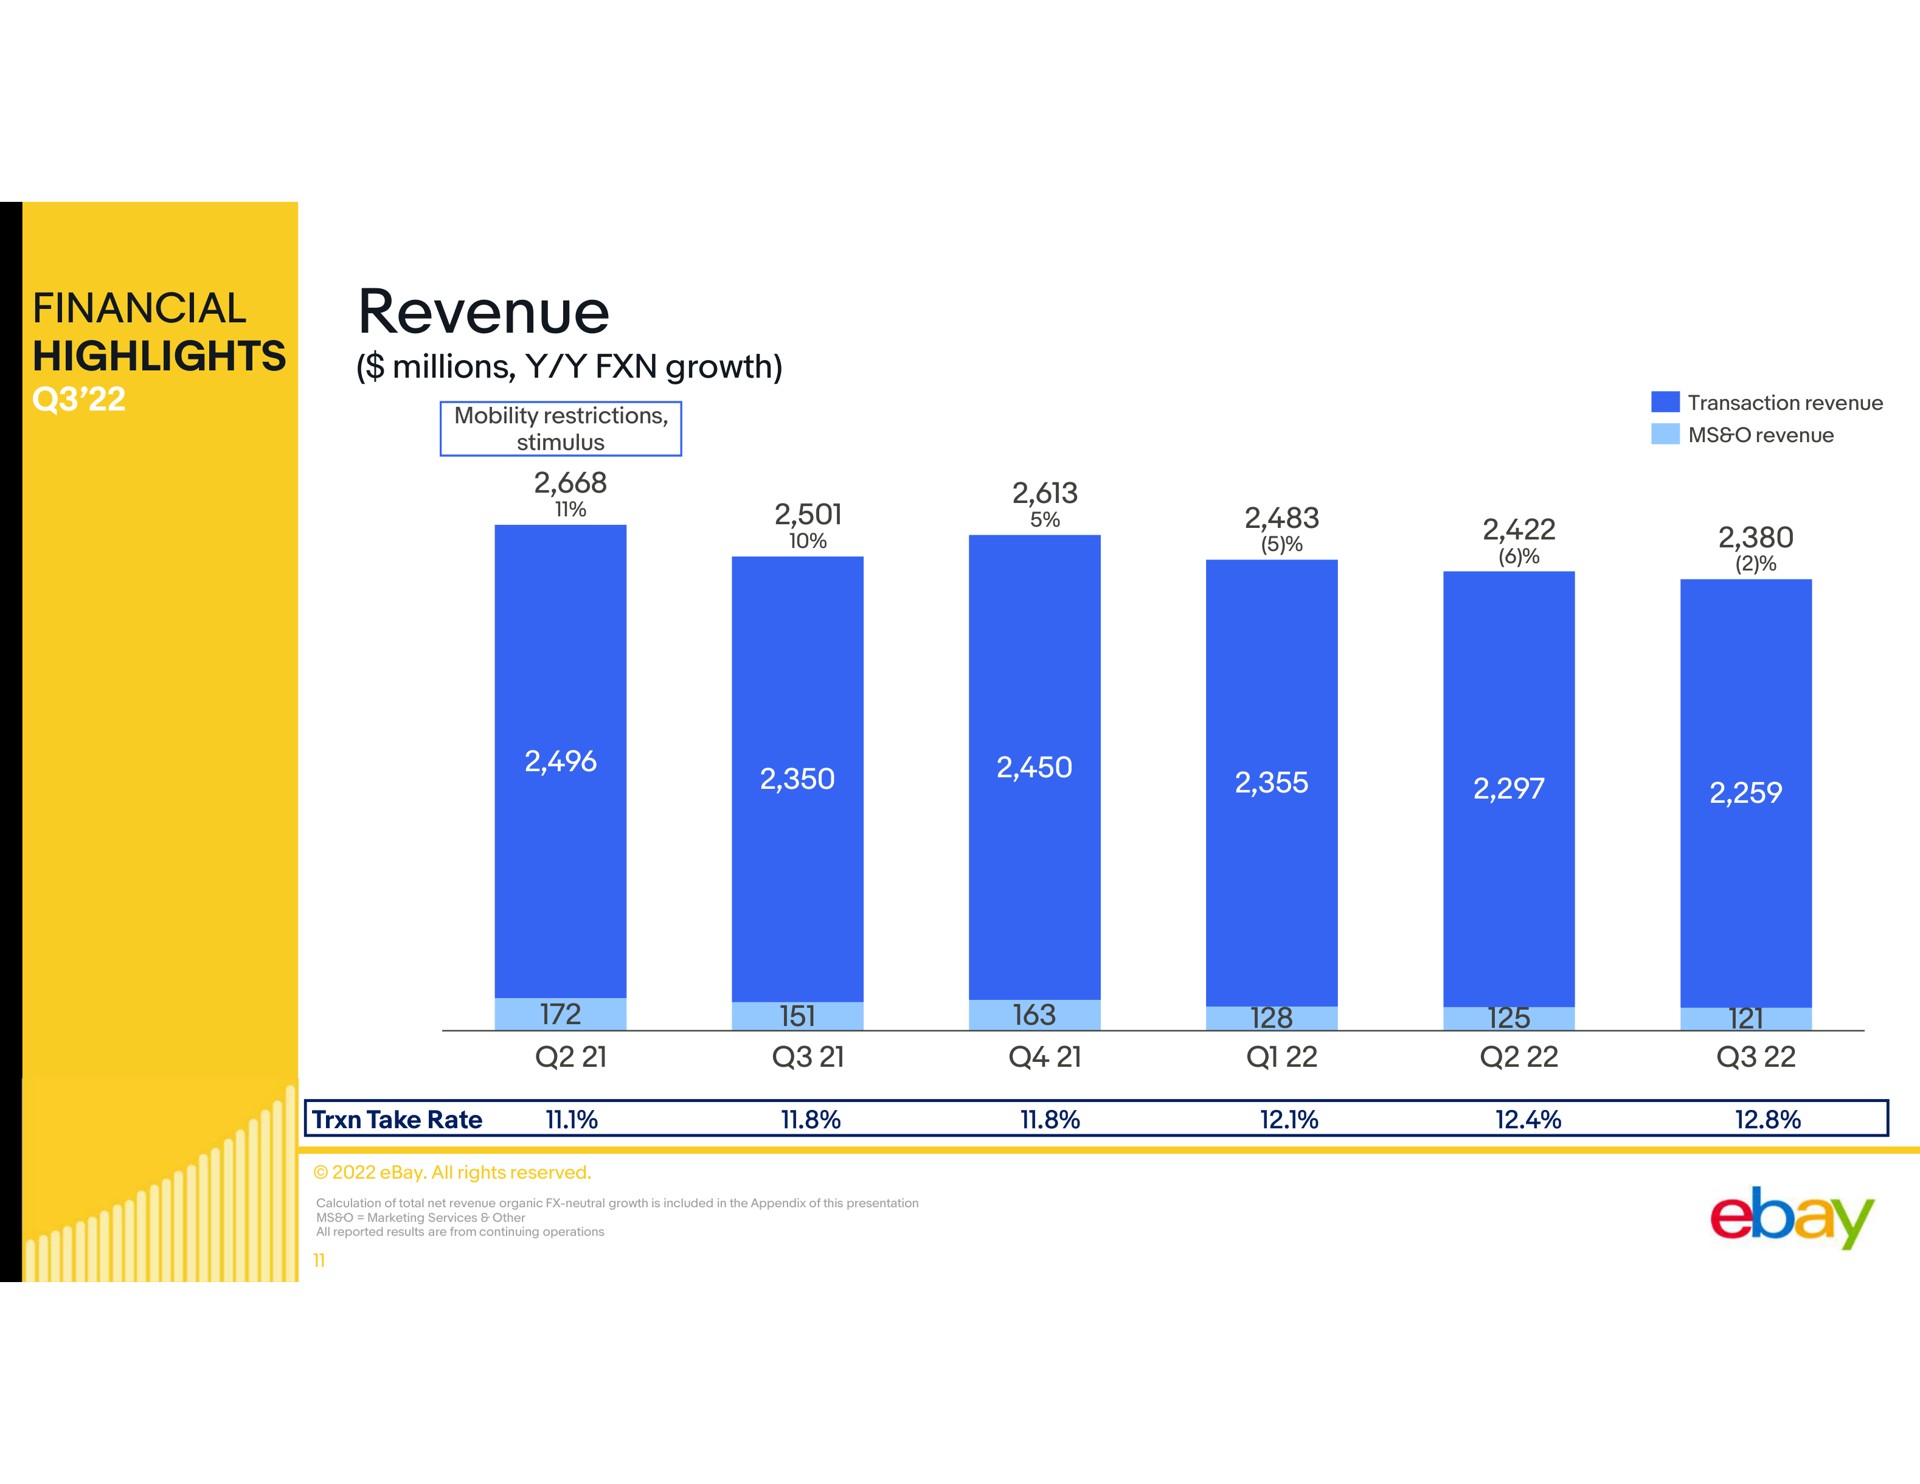
Task: Click the FINANCIAL HIGHLIGHTS sidebar heading
Action: point(159,333)
